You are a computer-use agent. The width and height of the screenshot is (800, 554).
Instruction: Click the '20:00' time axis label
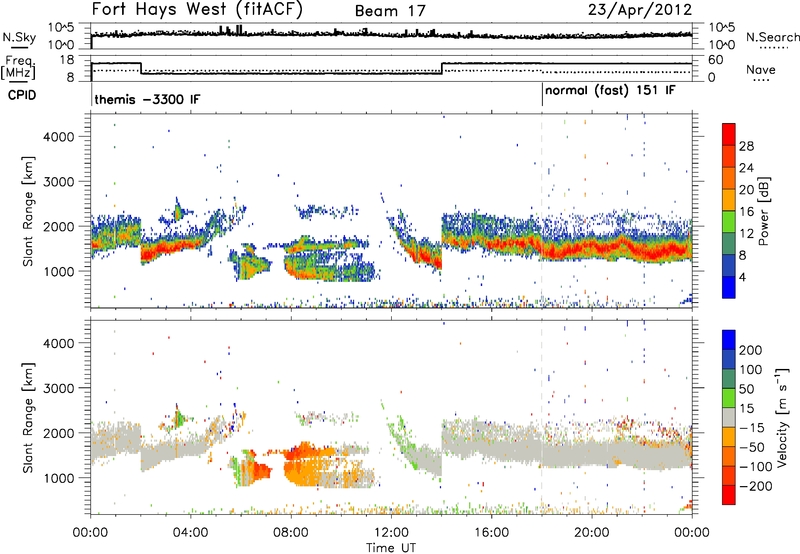[x=591, y=533]
